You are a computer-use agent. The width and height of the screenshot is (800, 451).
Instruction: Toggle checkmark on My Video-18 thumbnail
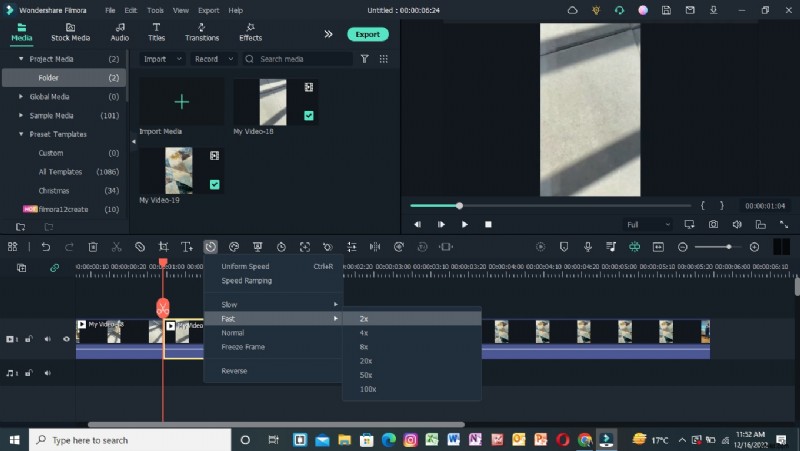pyautogui.click(x=309, y=116)
